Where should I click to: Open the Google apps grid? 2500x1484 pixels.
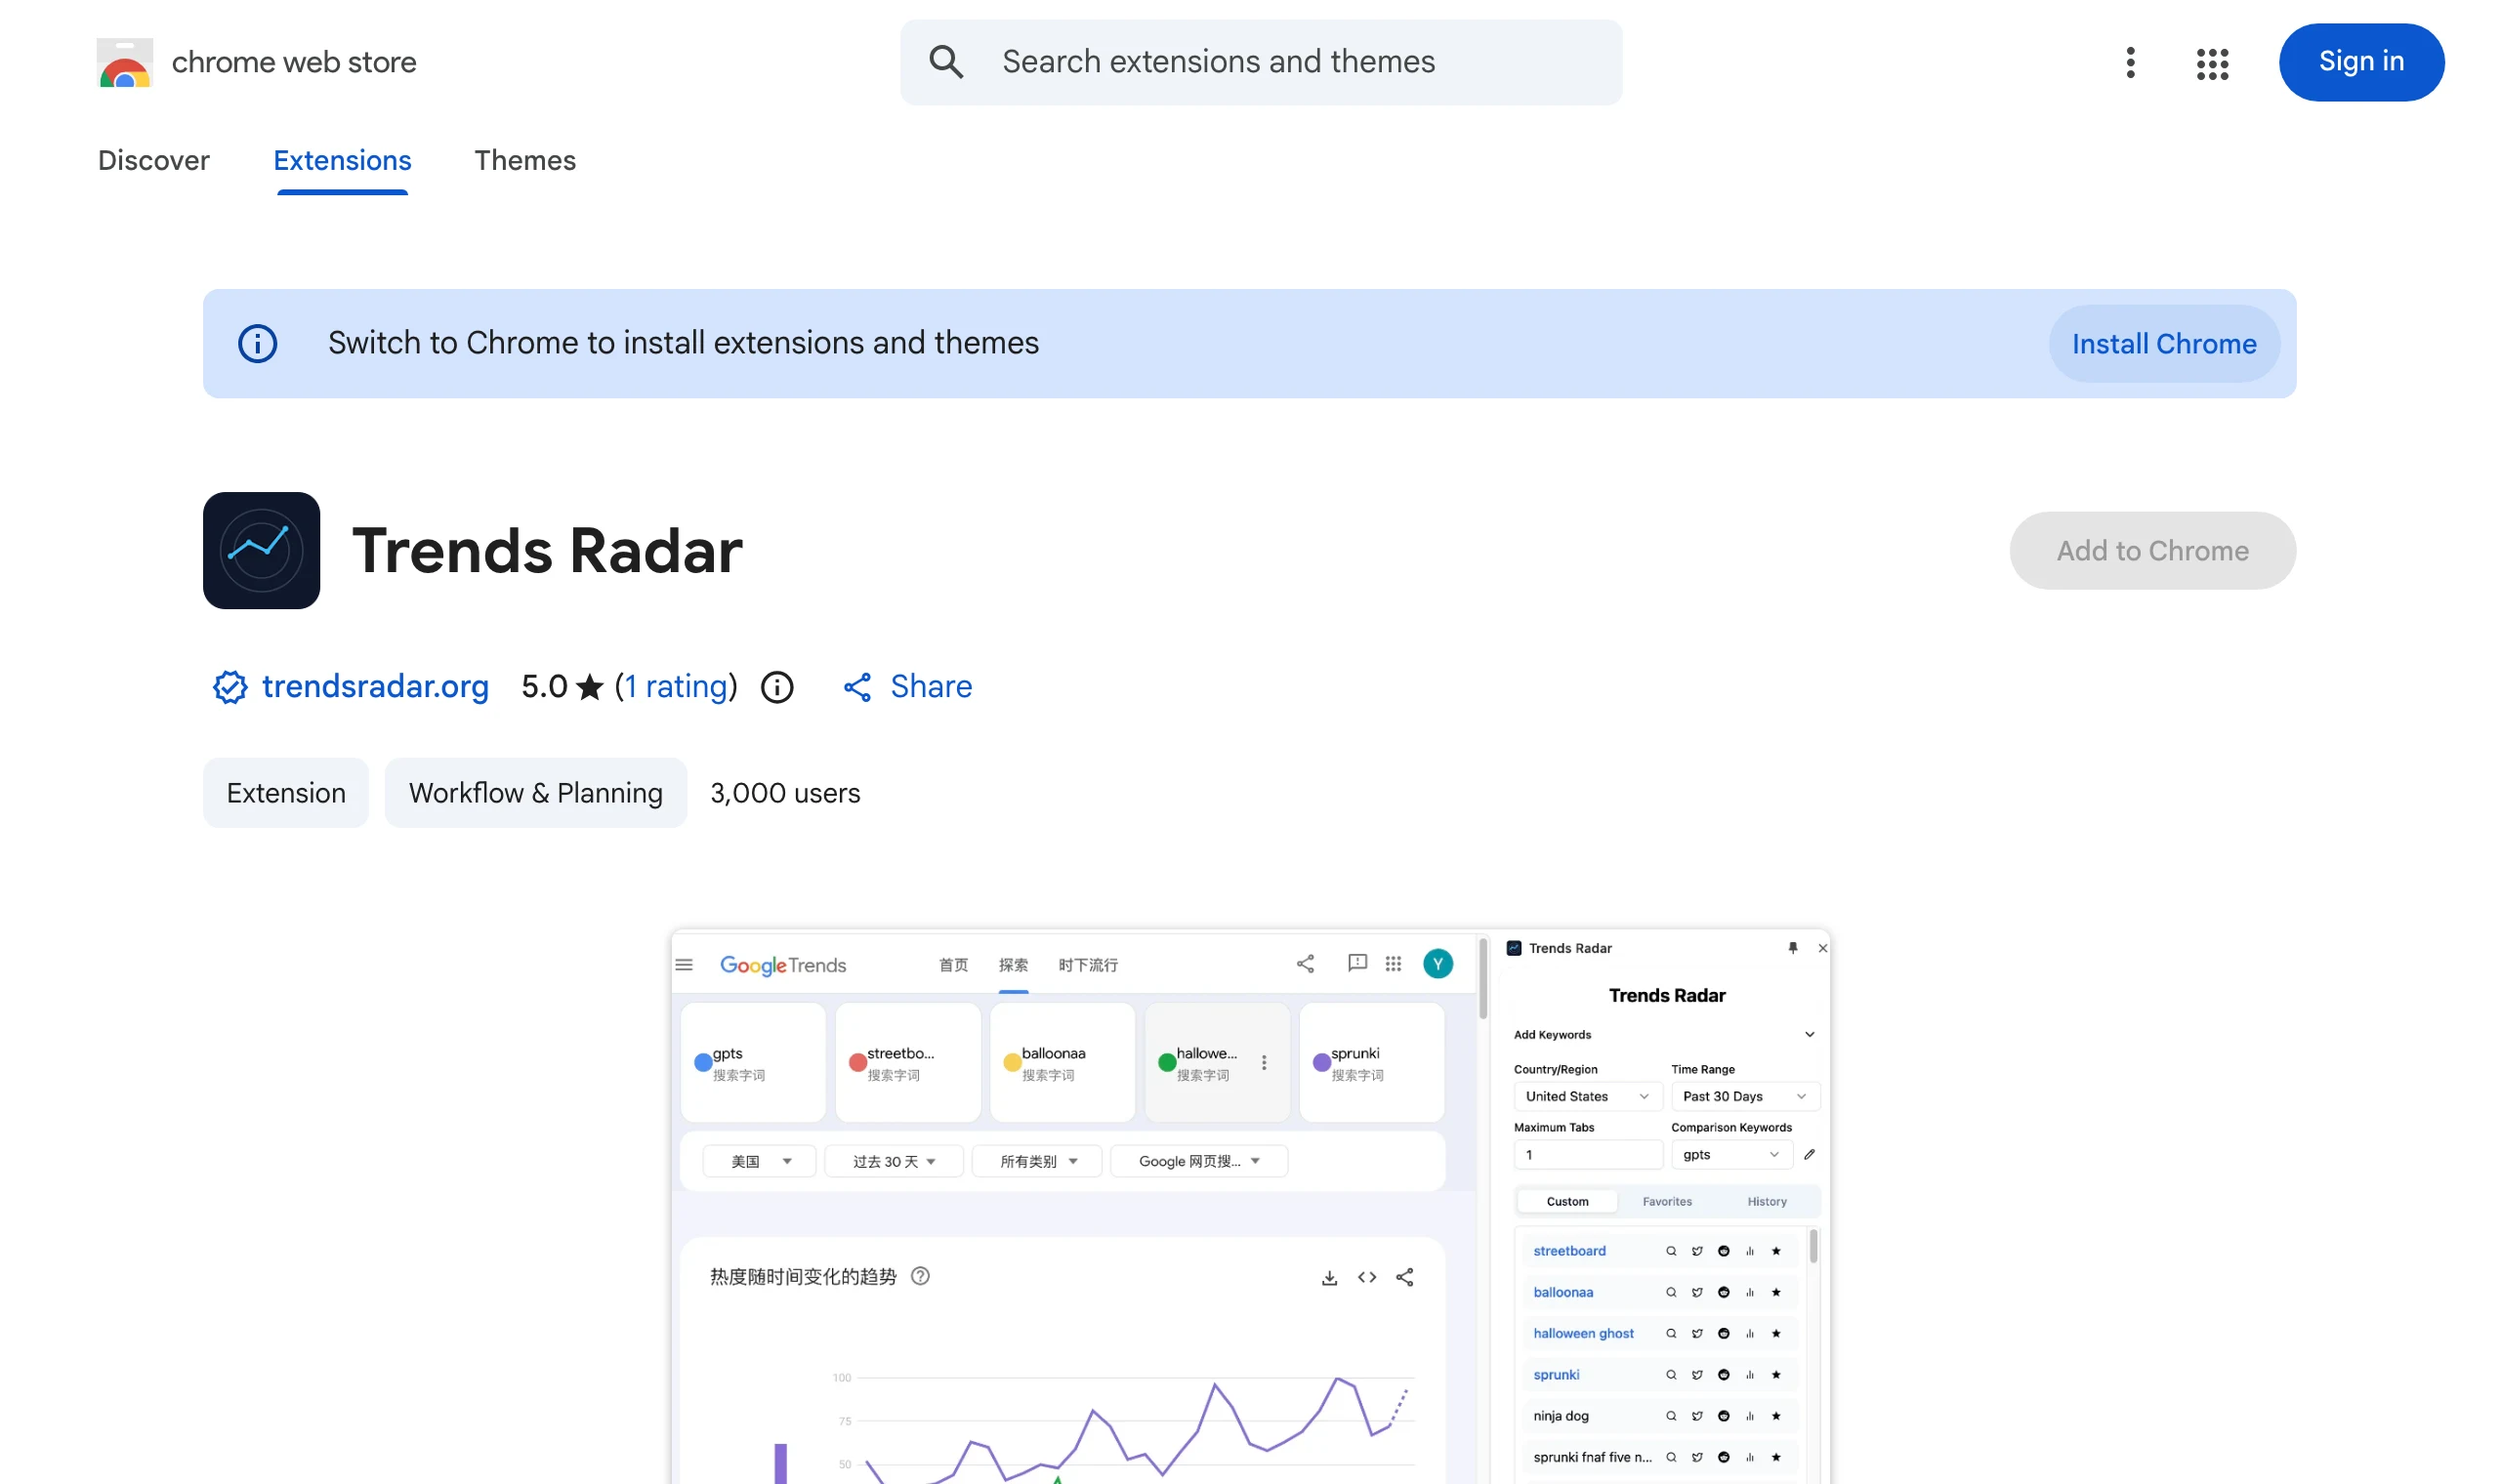tap(2212, 62)
